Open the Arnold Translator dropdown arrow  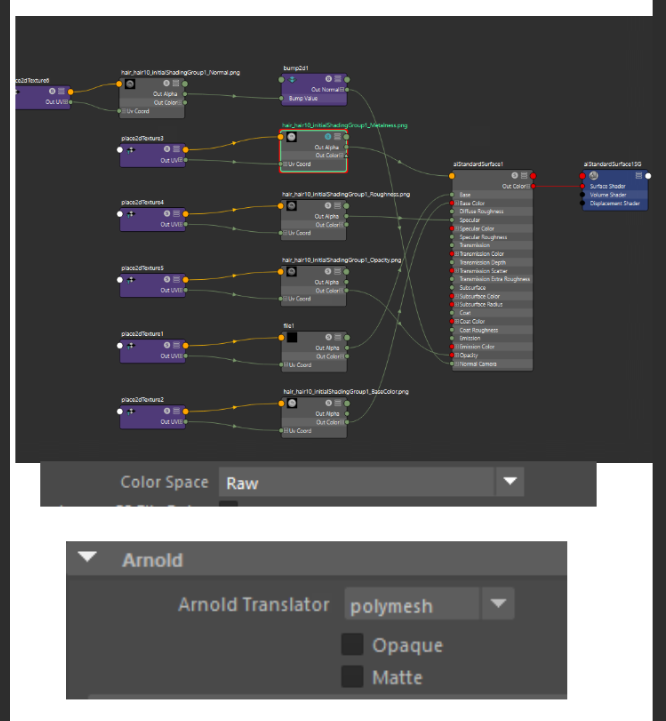(498, 603)
